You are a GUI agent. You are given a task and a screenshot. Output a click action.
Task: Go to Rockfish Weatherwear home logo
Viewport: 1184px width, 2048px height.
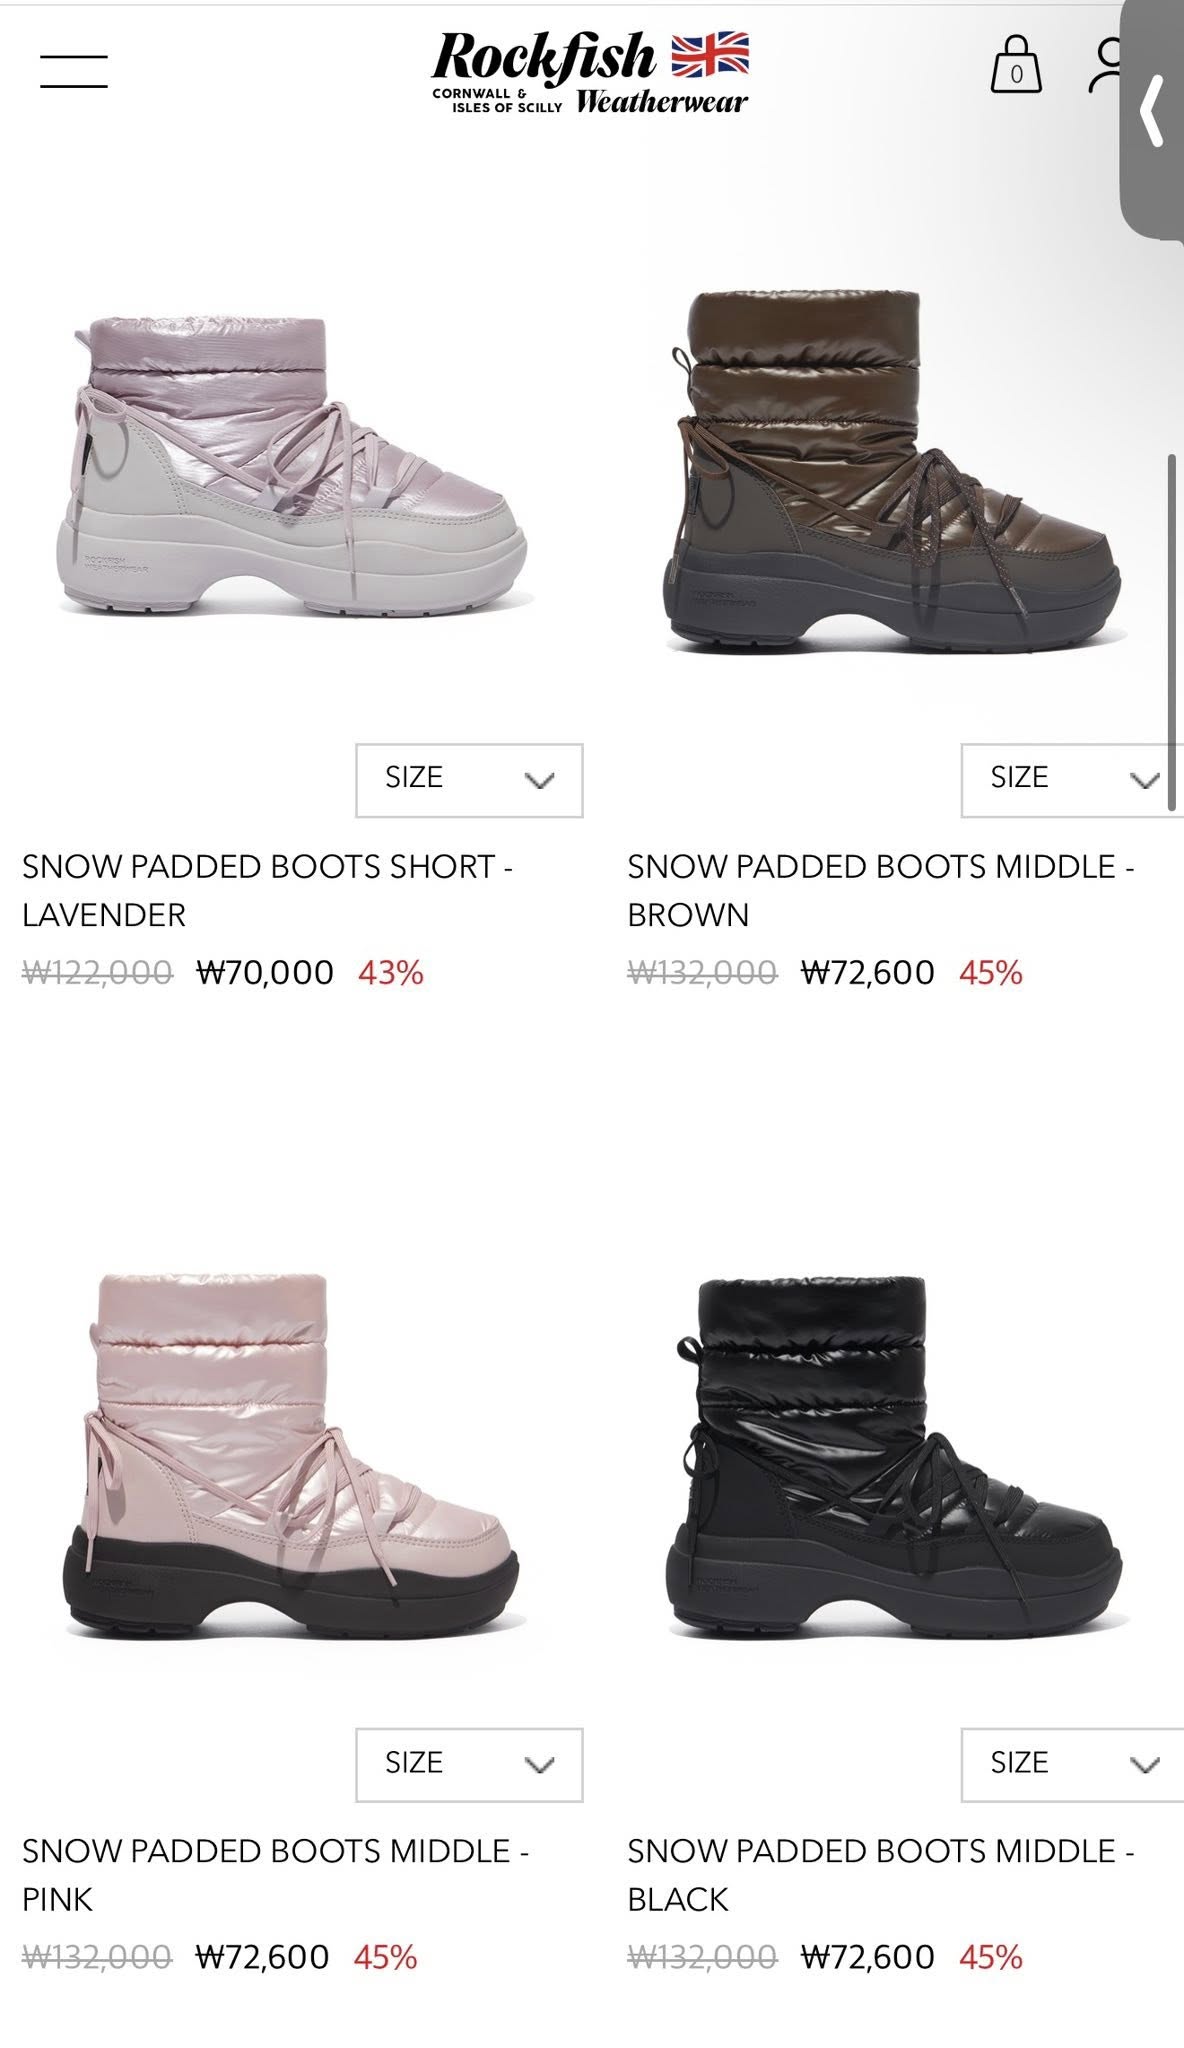[x=591, y=72]
